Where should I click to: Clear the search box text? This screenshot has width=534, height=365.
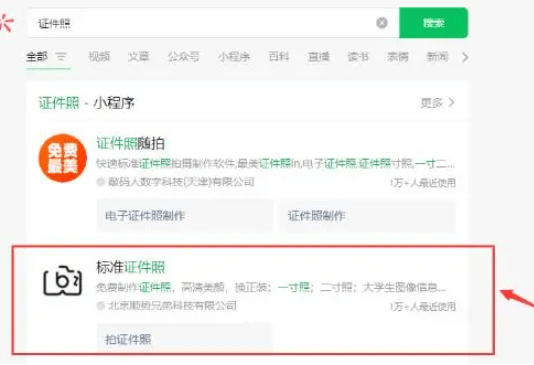coord(382,23)
